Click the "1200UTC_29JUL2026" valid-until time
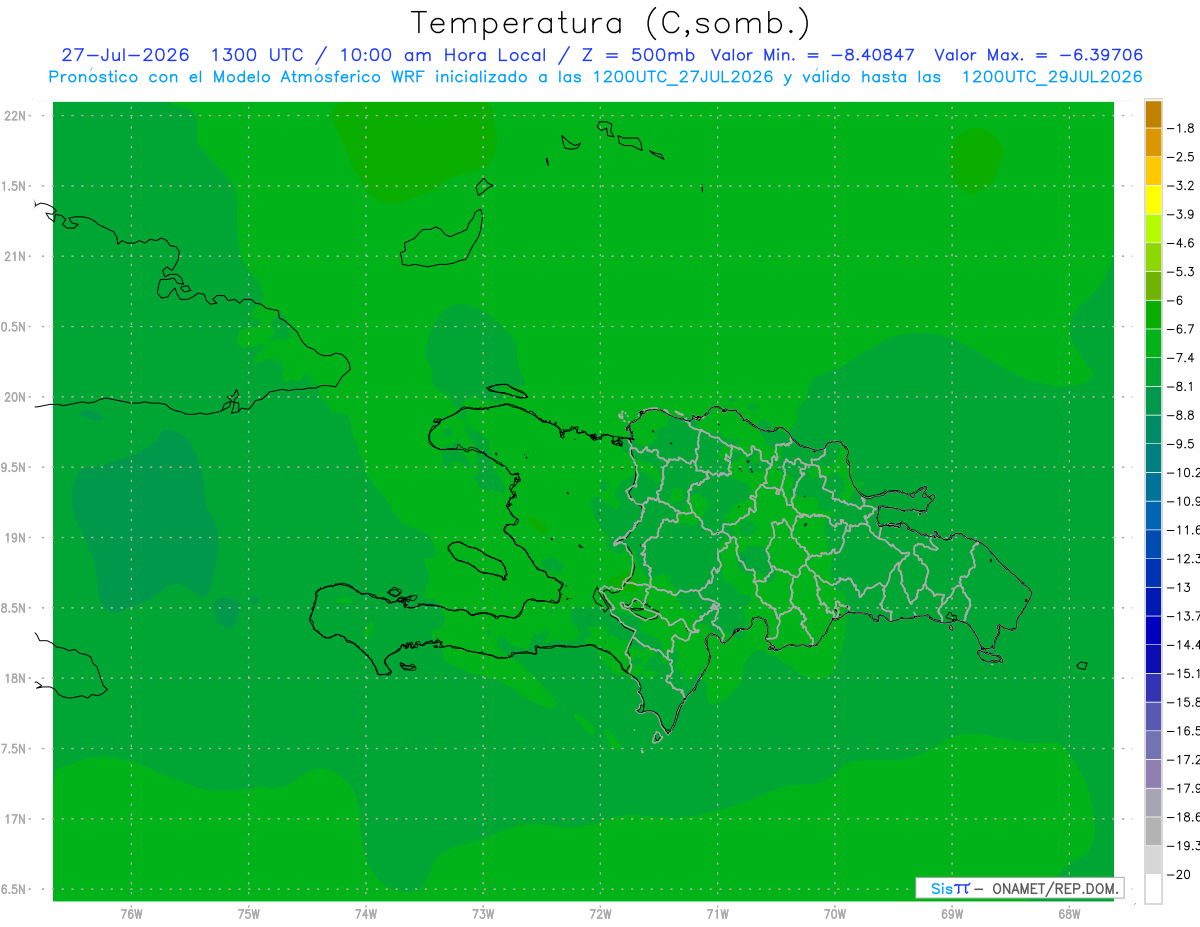The image size is (1200, 927). coord(1051,77)
